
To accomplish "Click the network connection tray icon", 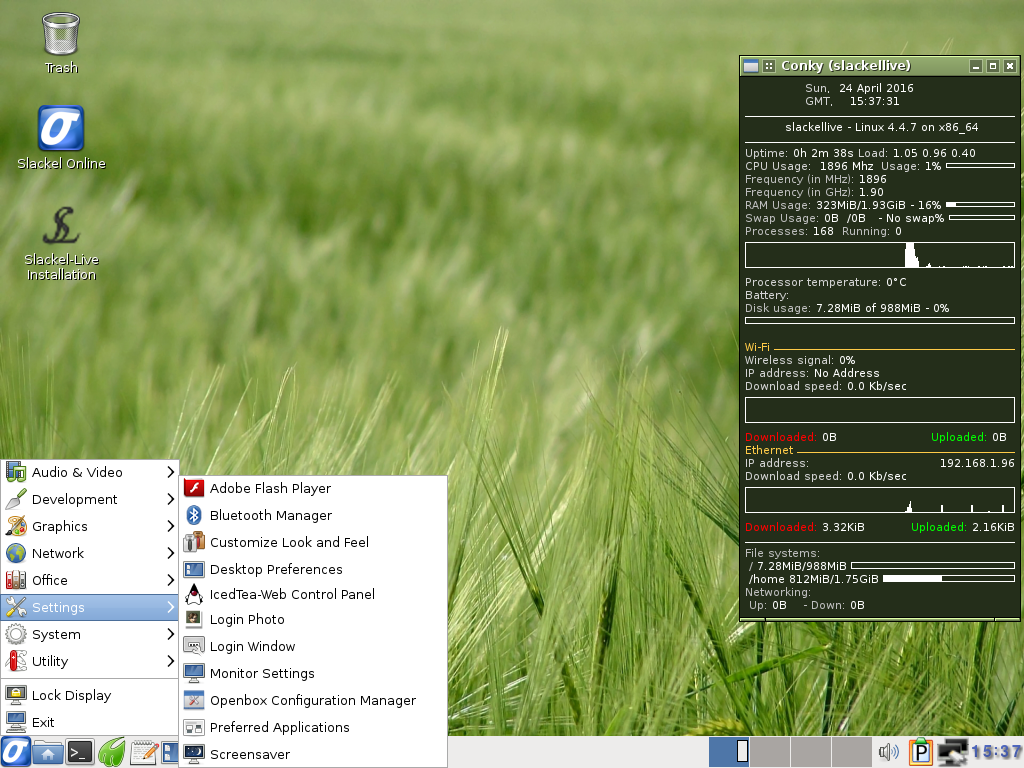I will [953, 752].
